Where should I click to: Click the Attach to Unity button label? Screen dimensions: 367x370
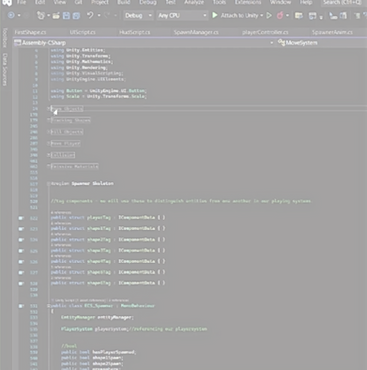240,15
